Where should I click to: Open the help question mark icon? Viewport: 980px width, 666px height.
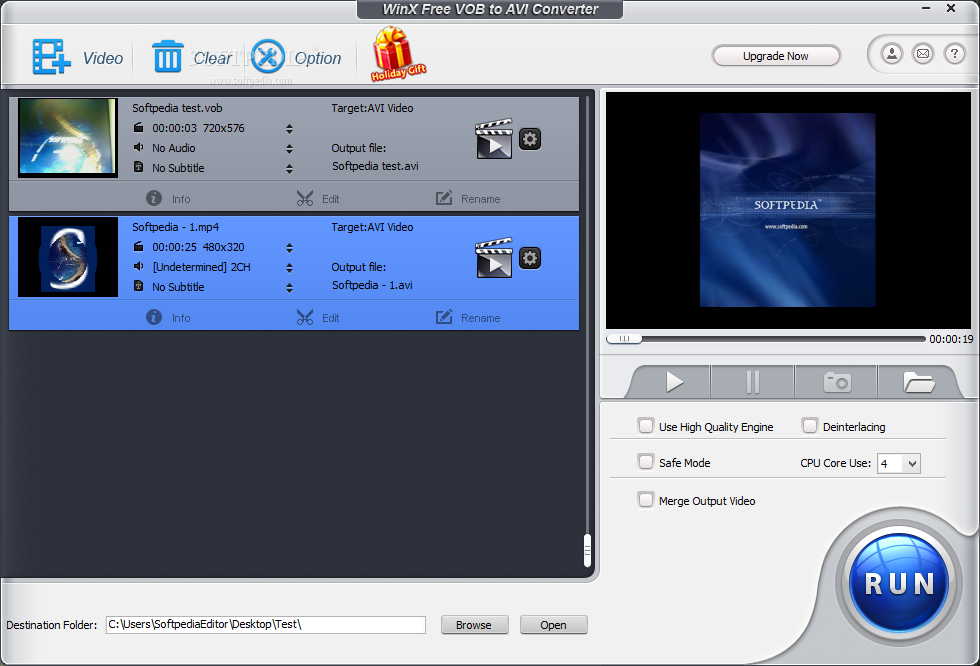pyautogui.click(x=954, y=54)
